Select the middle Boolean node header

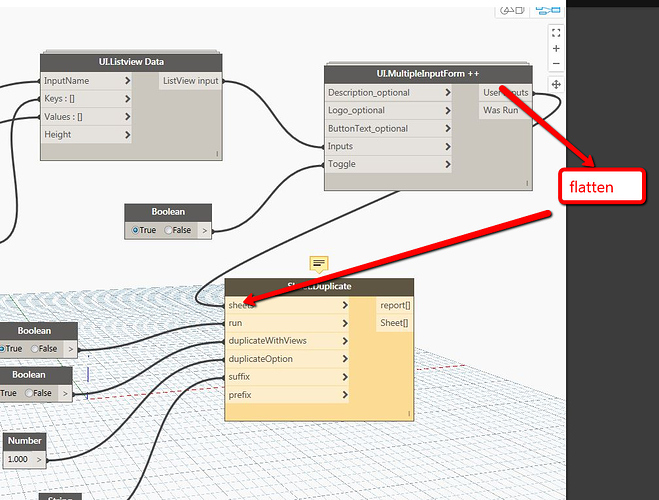168,212
